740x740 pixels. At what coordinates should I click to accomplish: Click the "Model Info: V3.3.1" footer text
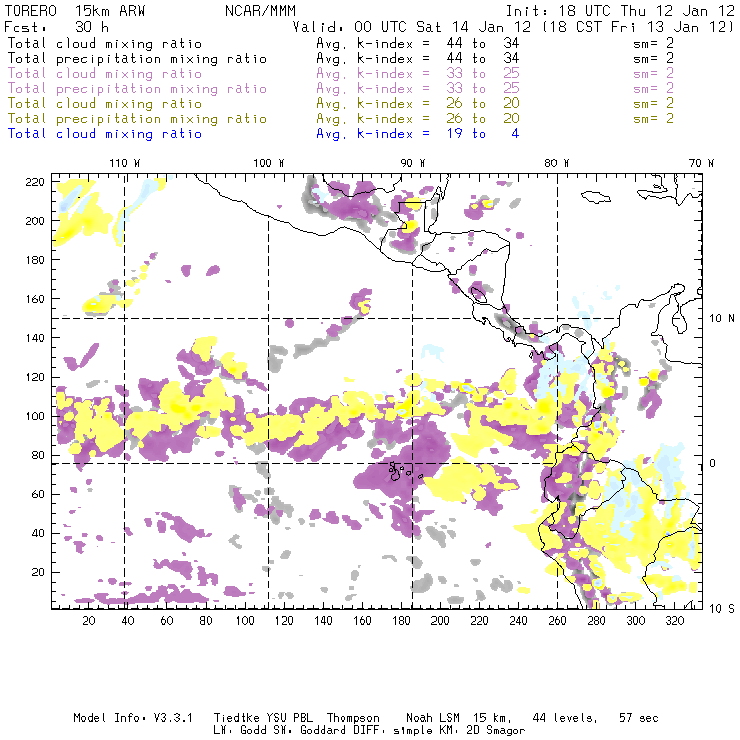(x=133, y=718)
